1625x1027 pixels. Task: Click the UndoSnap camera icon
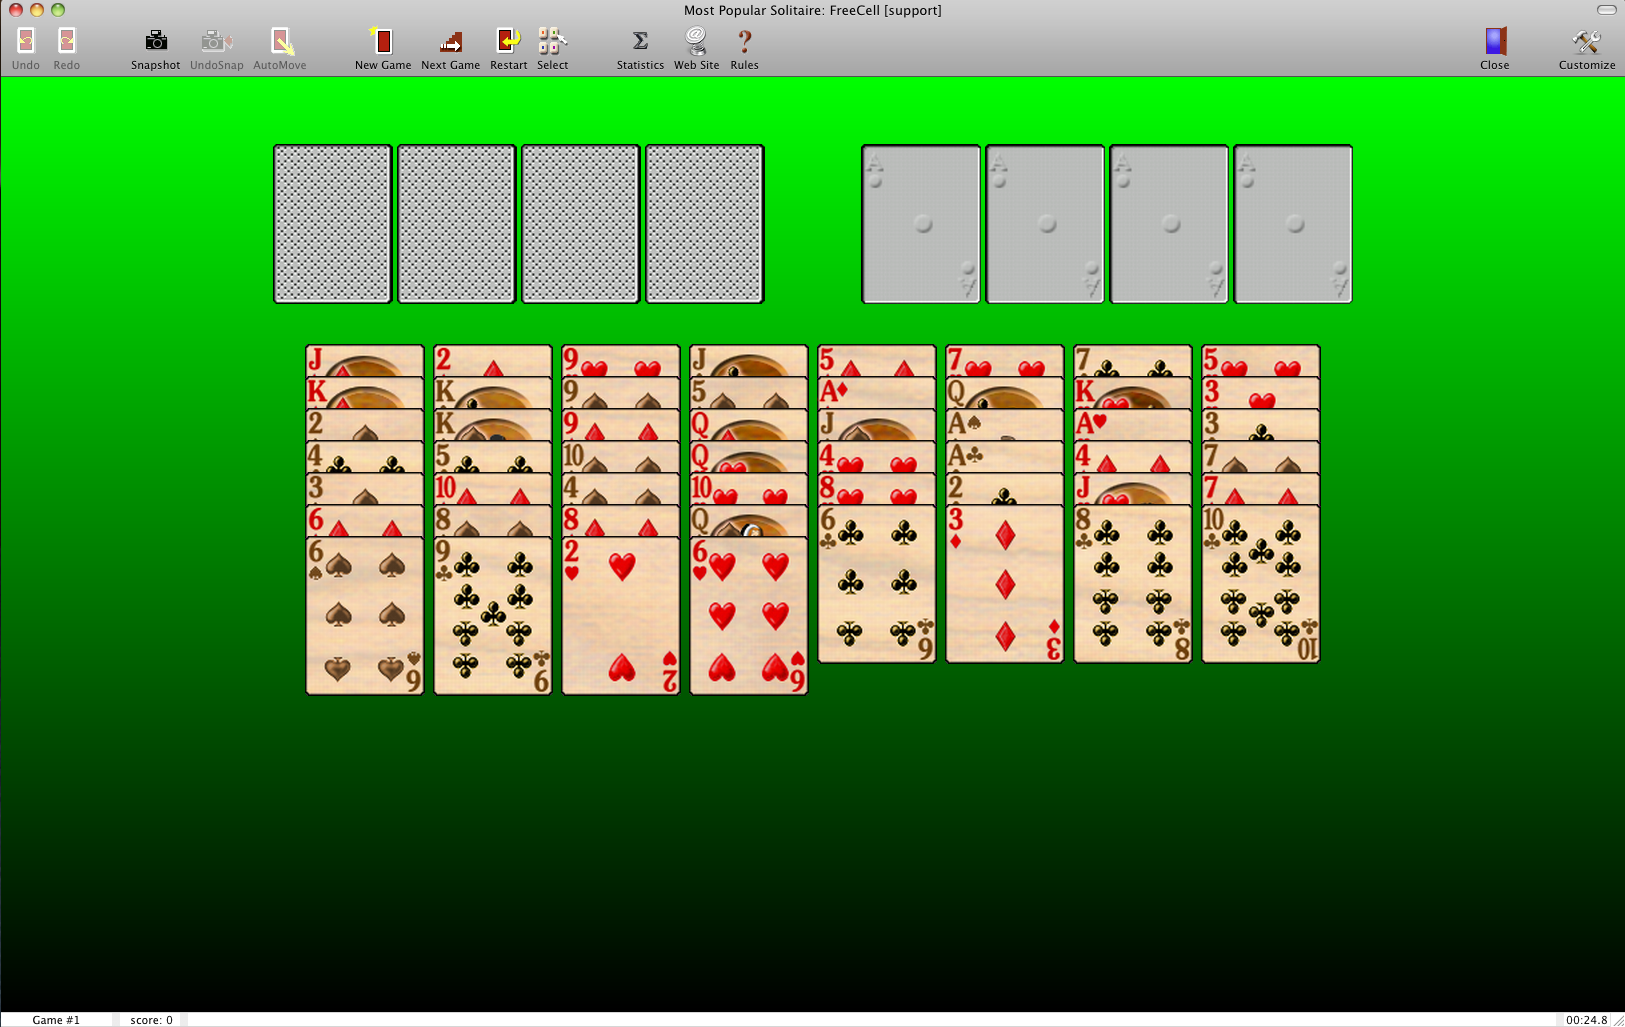point(216,42)
